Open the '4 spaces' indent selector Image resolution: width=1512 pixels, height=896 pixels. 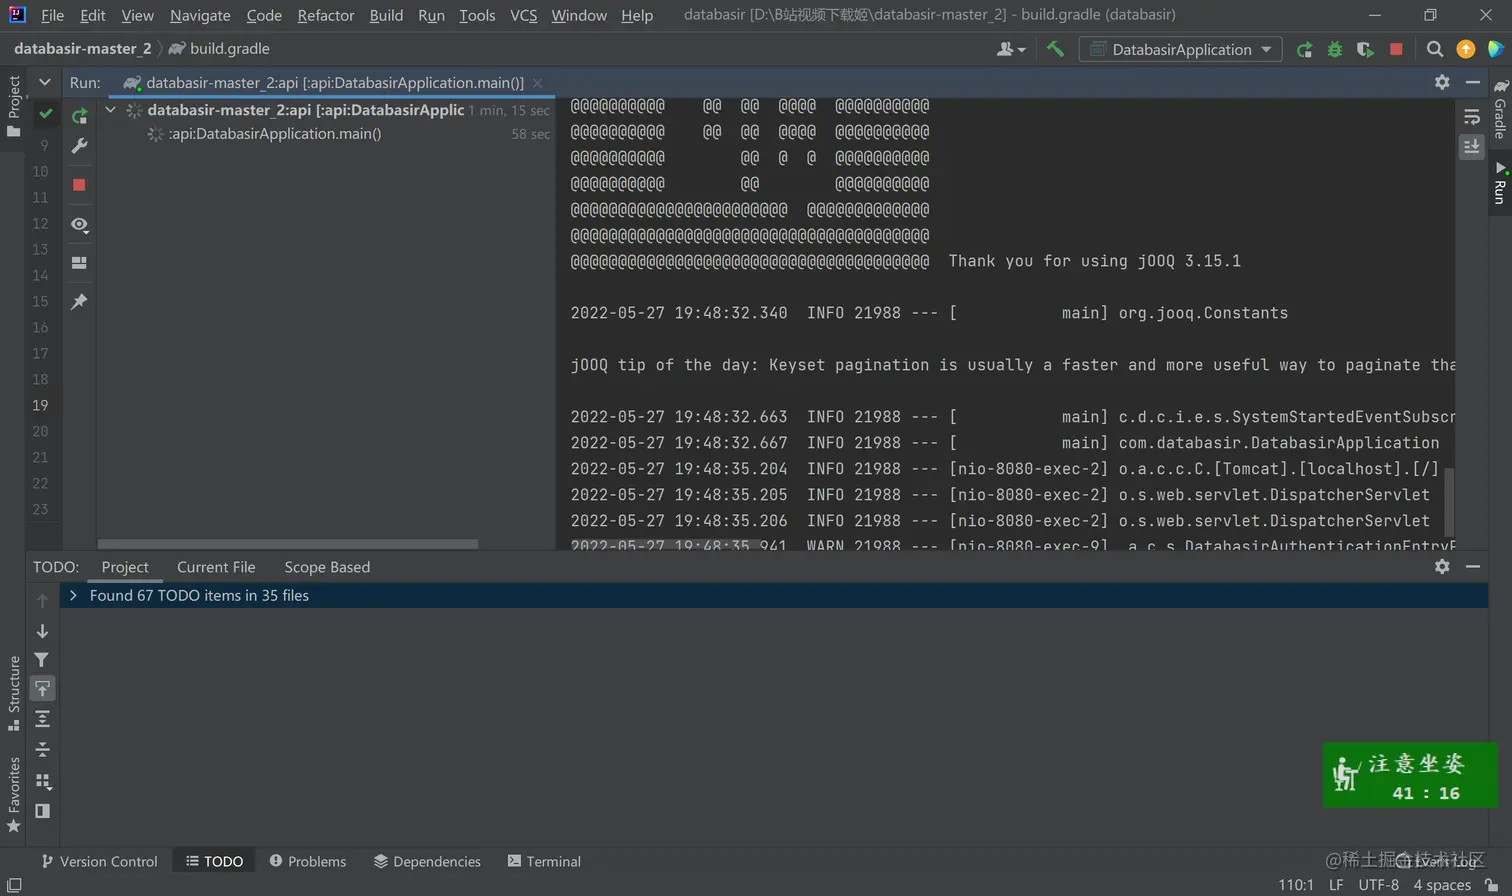(x=1442, y=885)
